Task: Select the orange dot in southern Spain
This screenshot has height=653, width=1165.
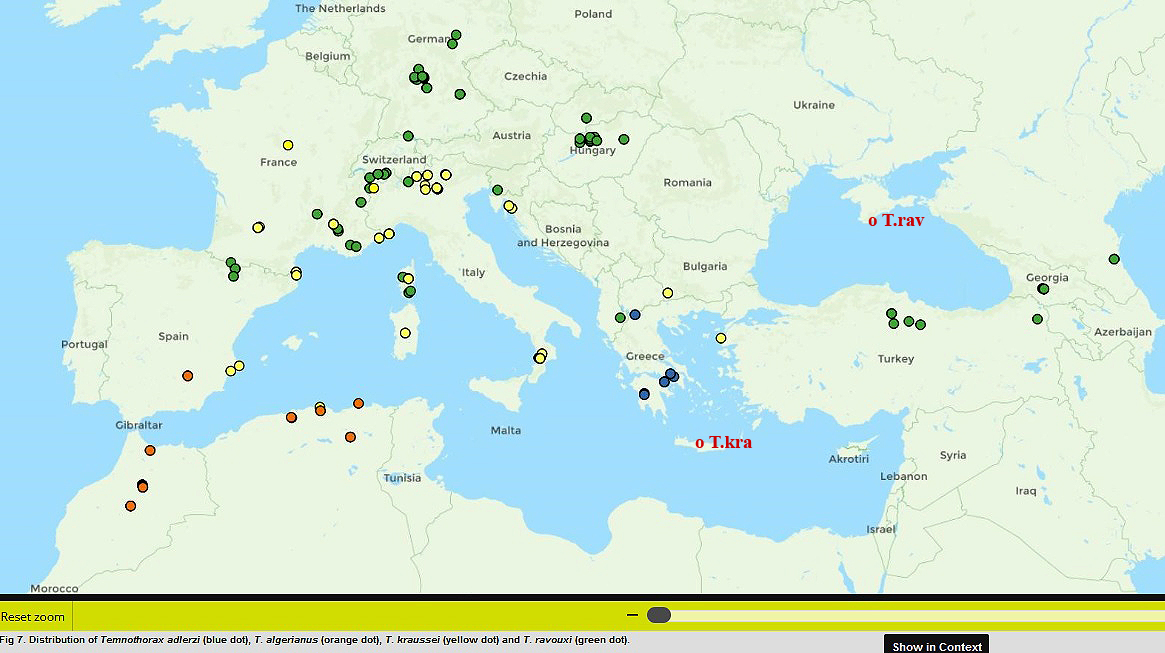Action: 187,376
